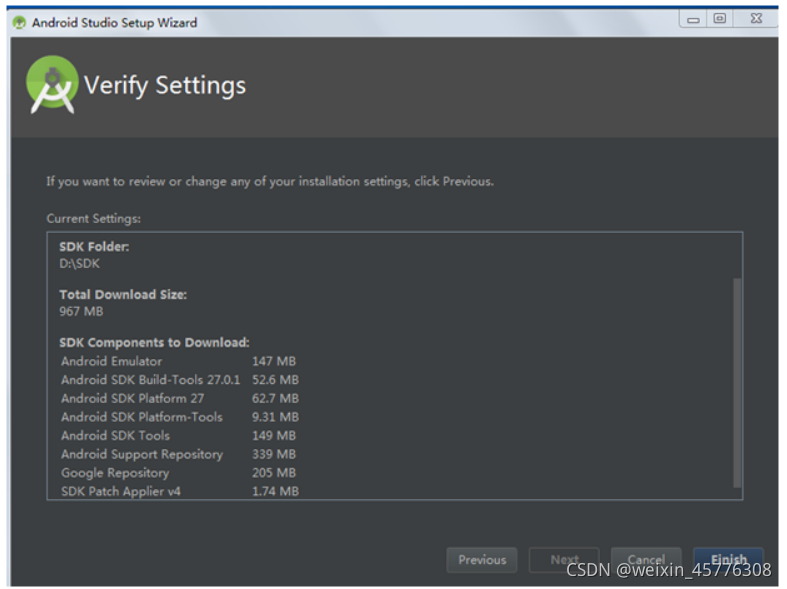Click the 62.7 MB size value
Image resolution: width=787 pixels, height=589 pixels.
(276, 398)
